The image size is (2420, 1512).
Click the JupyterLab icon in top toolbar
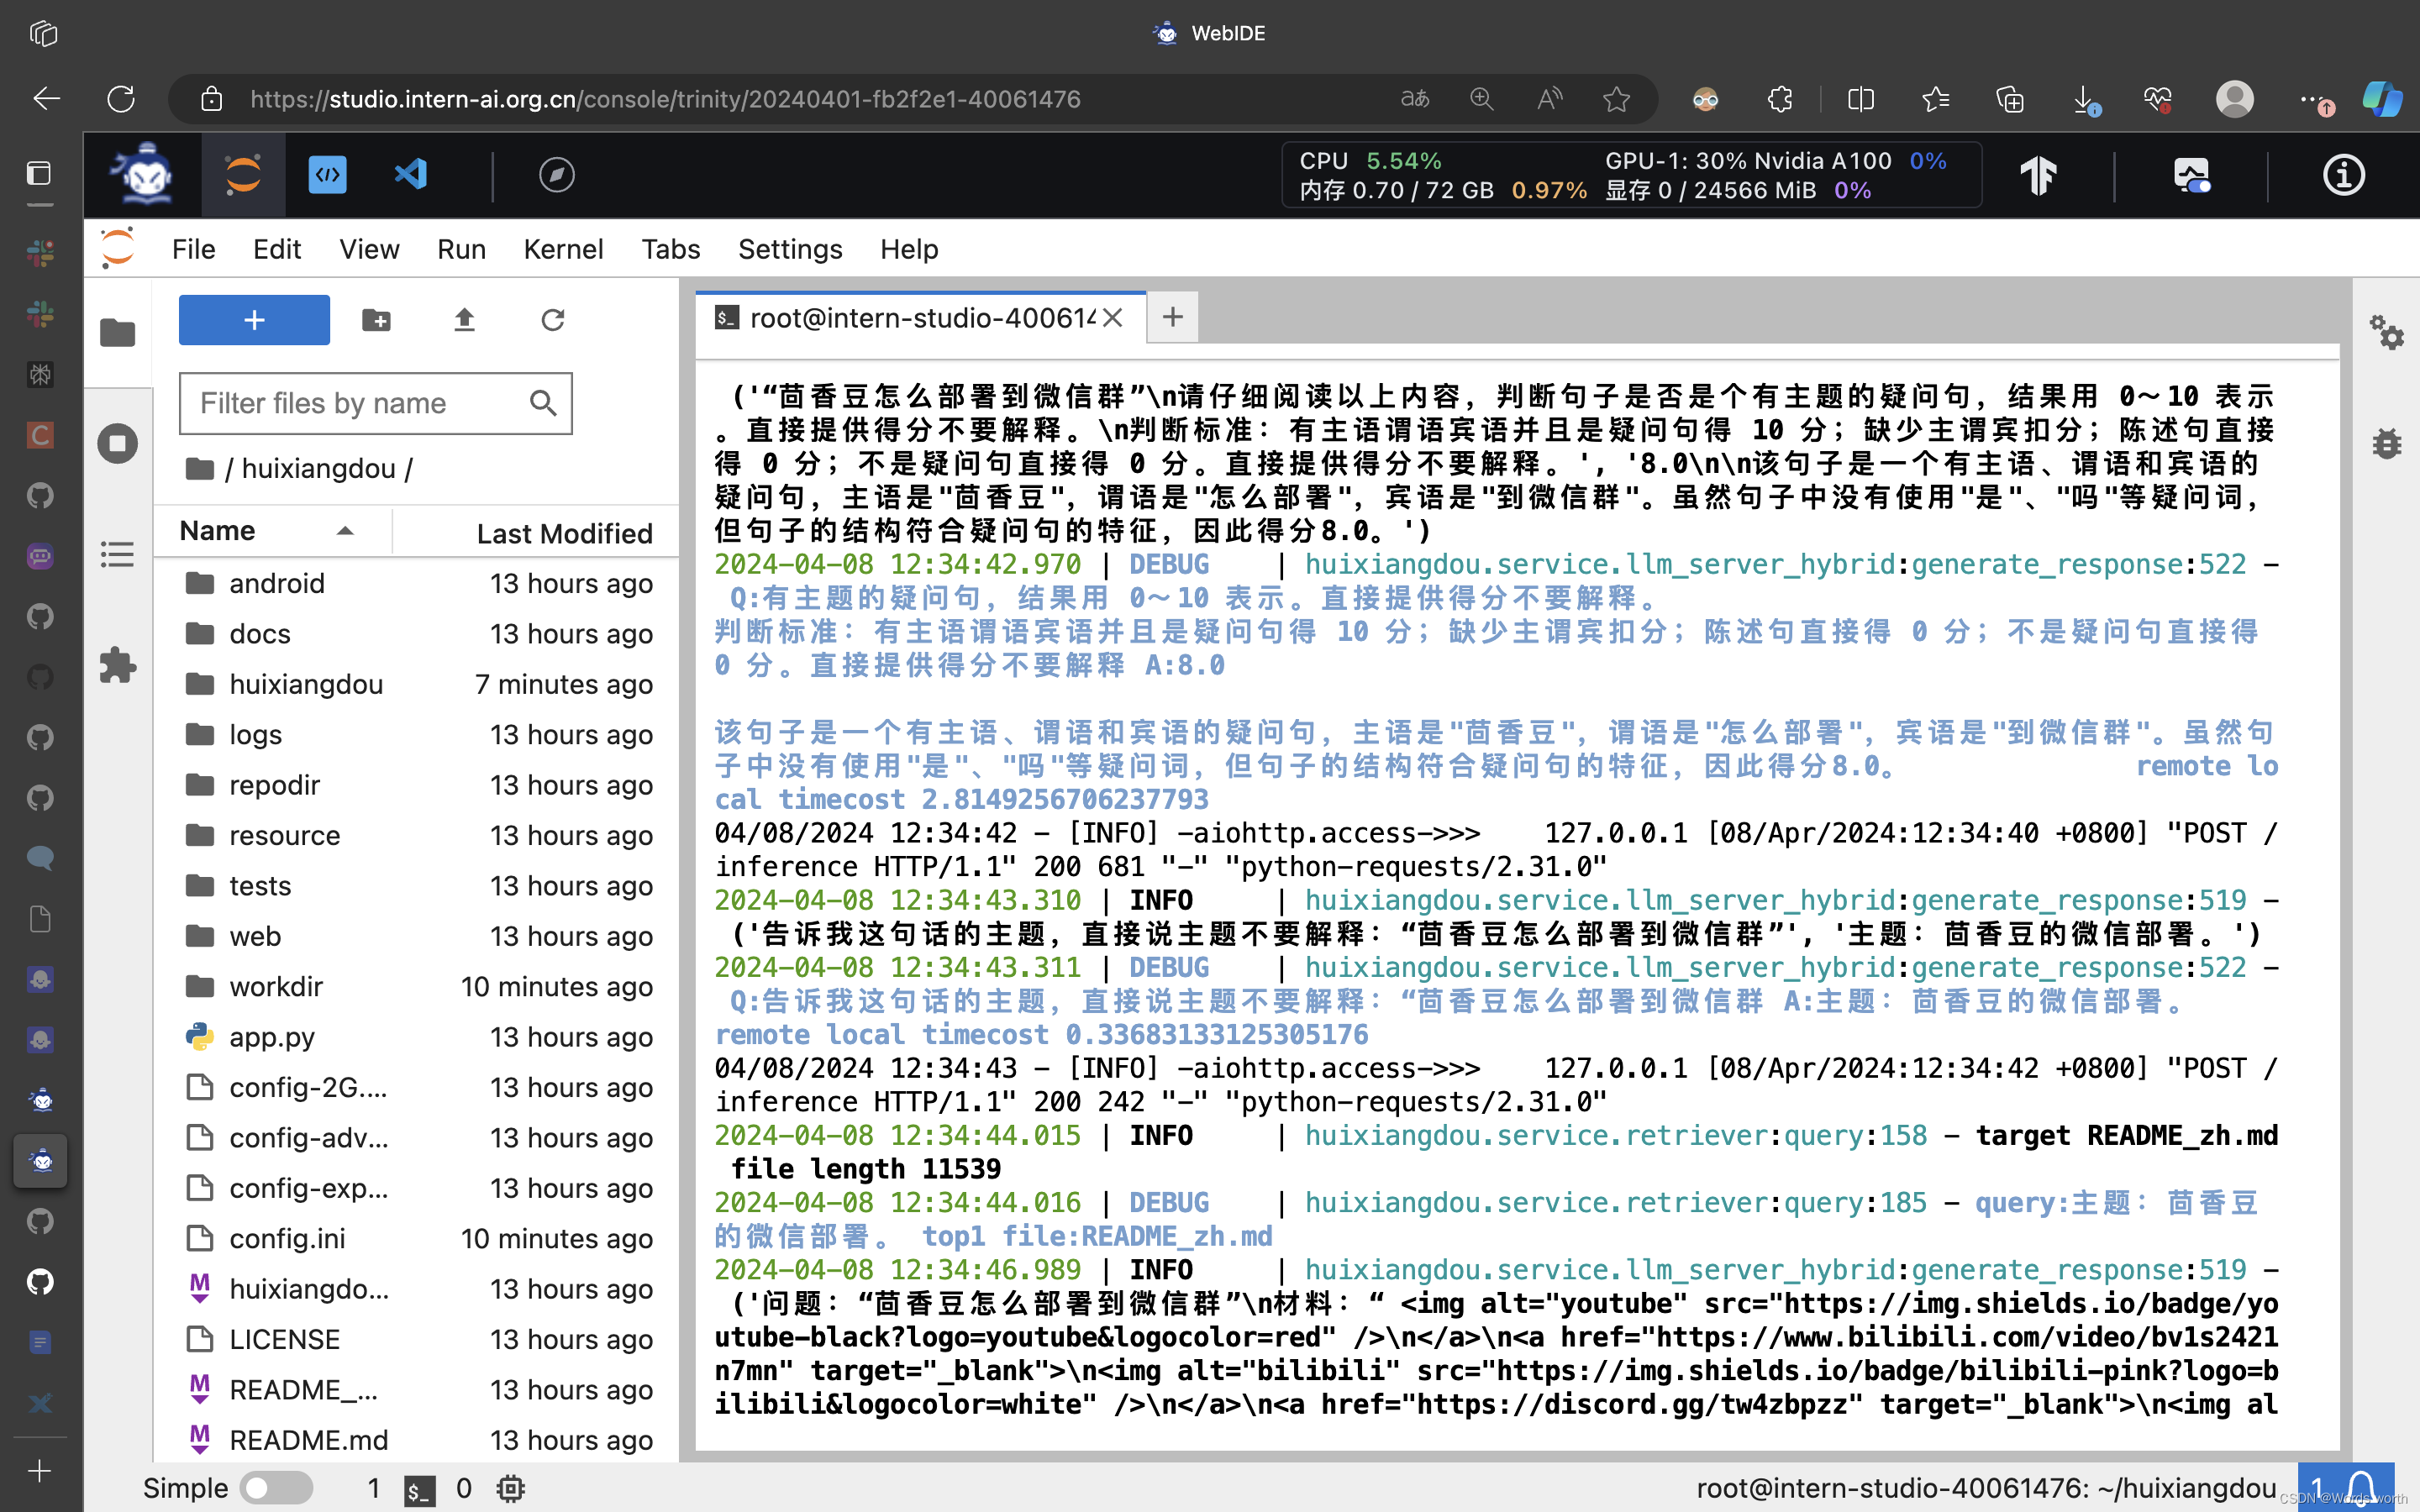[x=243, y=174]
